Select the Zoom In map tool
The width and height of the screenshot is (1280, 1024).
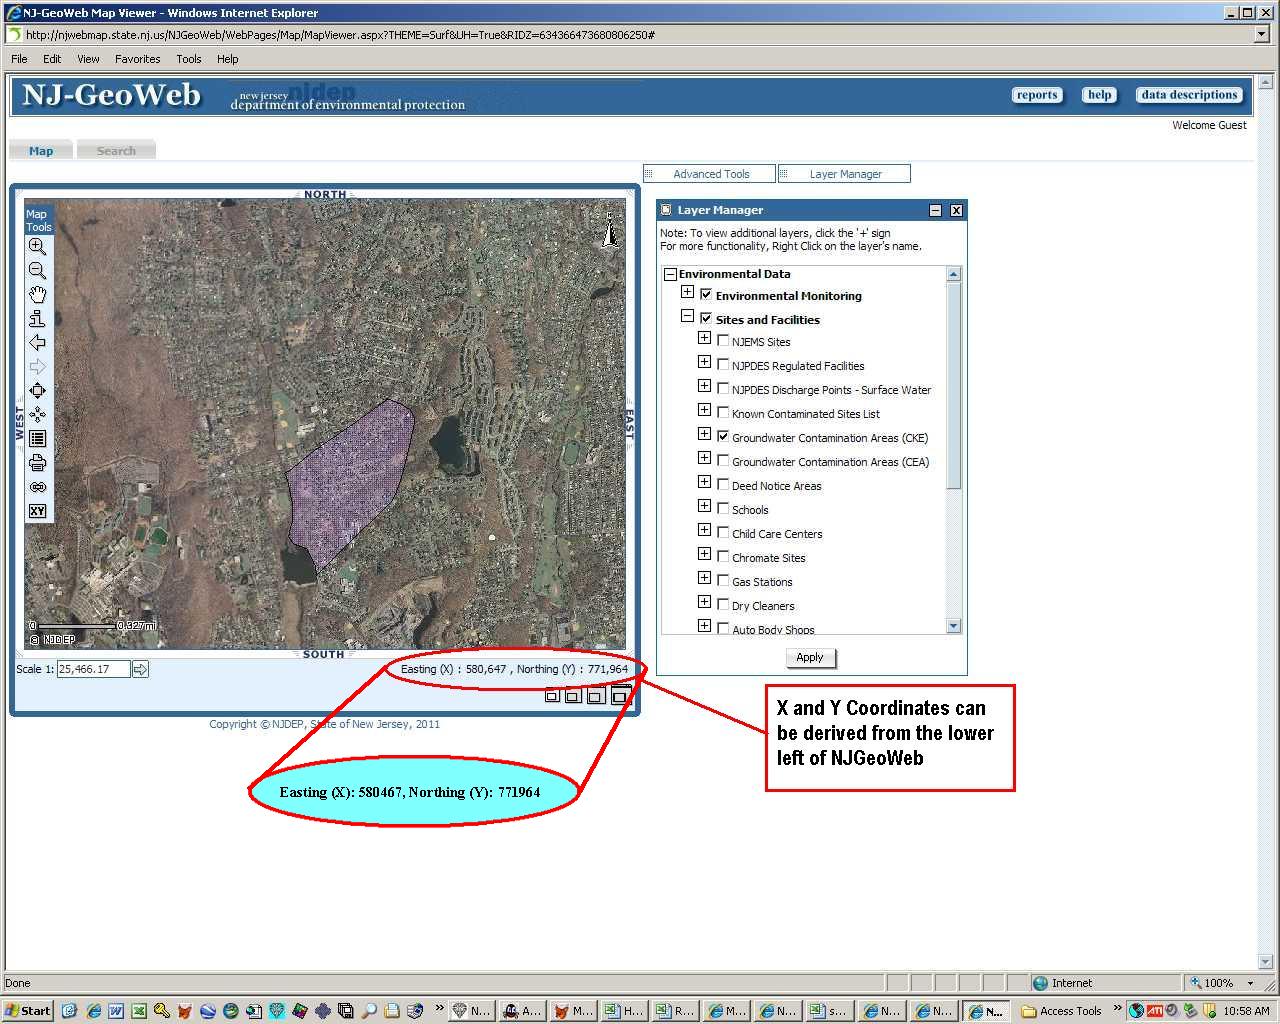[x=37, y=247]
